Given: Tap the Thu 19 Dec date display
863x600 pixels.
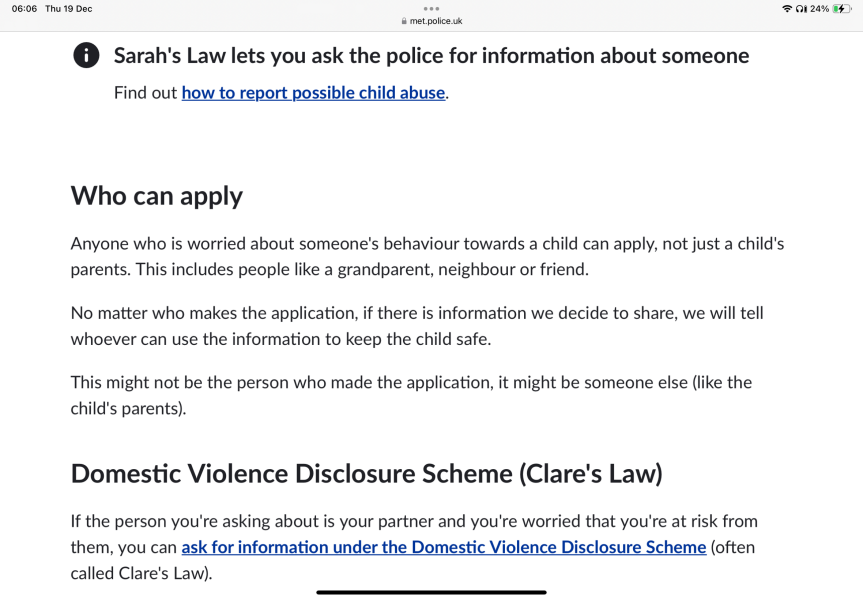Looking at the screenshot, I should [69, 9].
